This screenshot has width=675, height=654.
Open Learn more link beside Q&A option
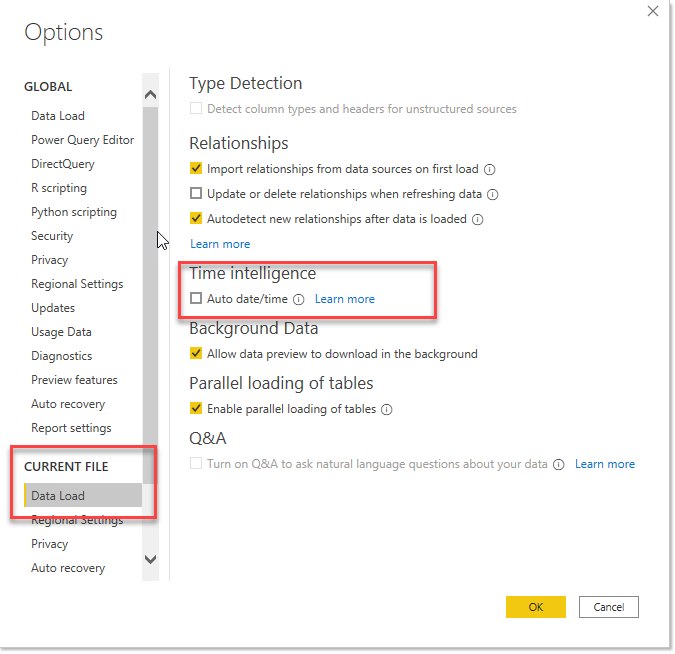605,464
